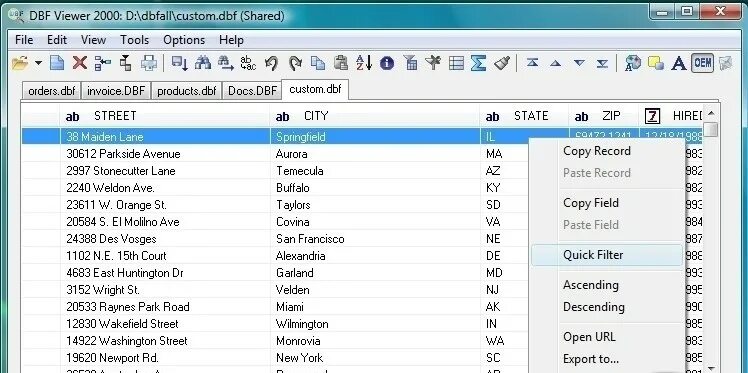Click the funnel-with-table filter icon
This screenshot has height=373, width=748.
tap(410, 63)
